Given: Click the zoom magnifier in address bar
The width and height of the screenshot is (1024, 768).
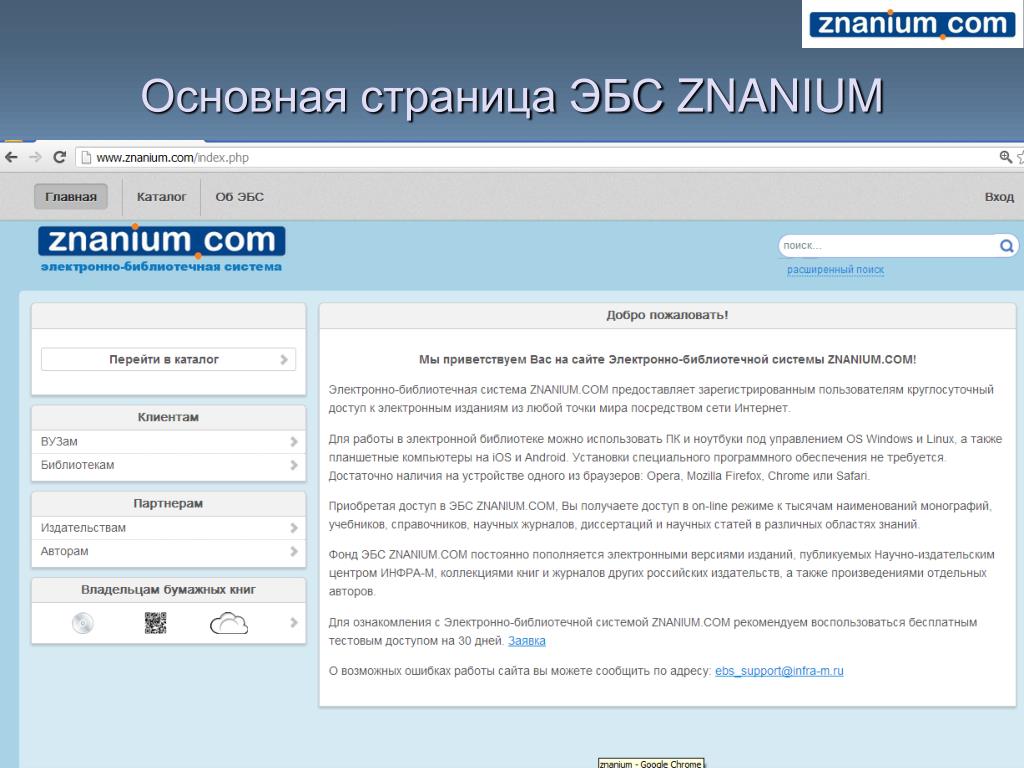Looking at the screenshot, I should [x=1005, y=157].
